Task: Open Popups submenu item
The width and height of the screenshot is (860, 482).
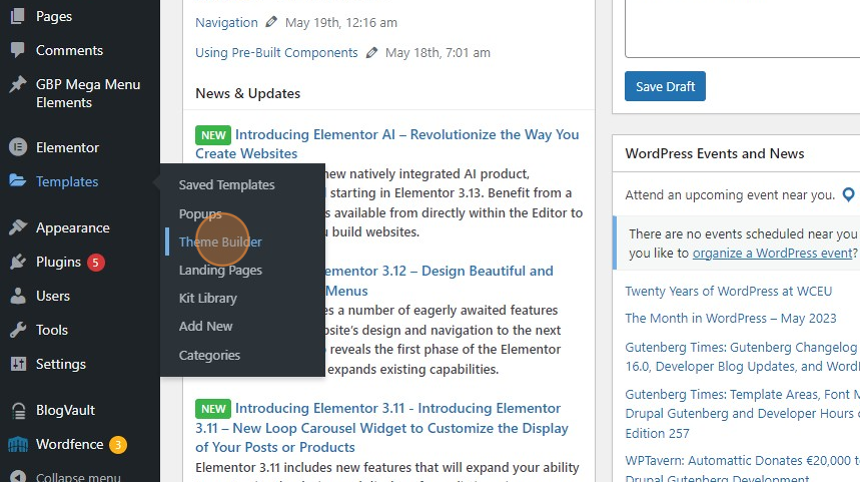Action: [200, 214]
